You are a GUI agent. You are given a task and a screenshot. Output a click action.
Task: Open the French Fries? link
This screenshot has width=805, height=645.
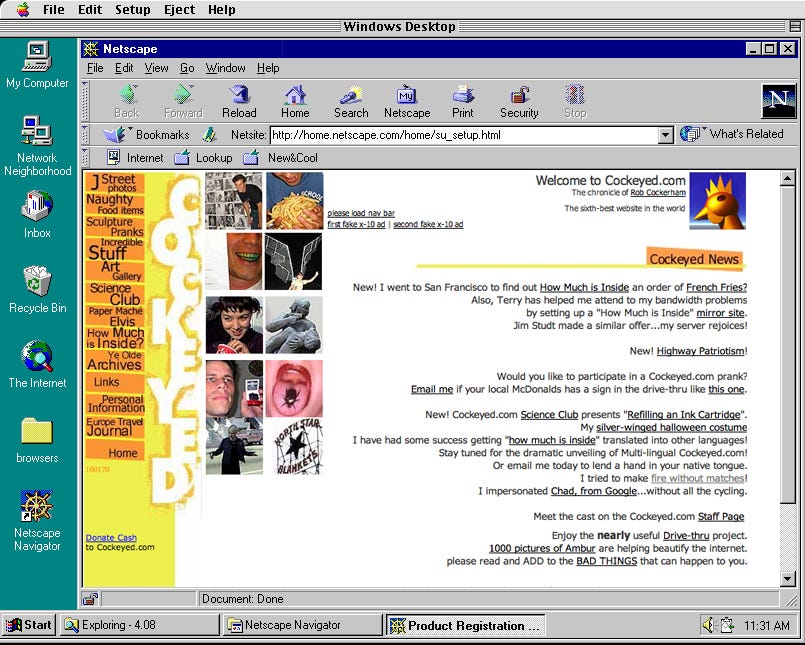(717, 287)
